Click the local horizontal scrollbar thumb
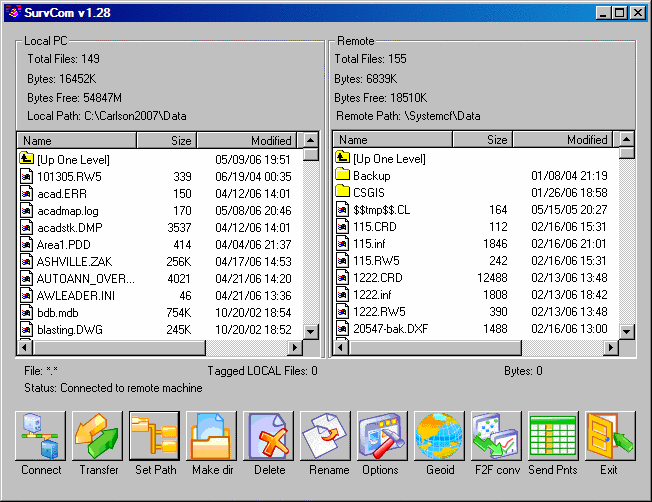The height and width of the screenshot is (502, 652). click(119, 347)
